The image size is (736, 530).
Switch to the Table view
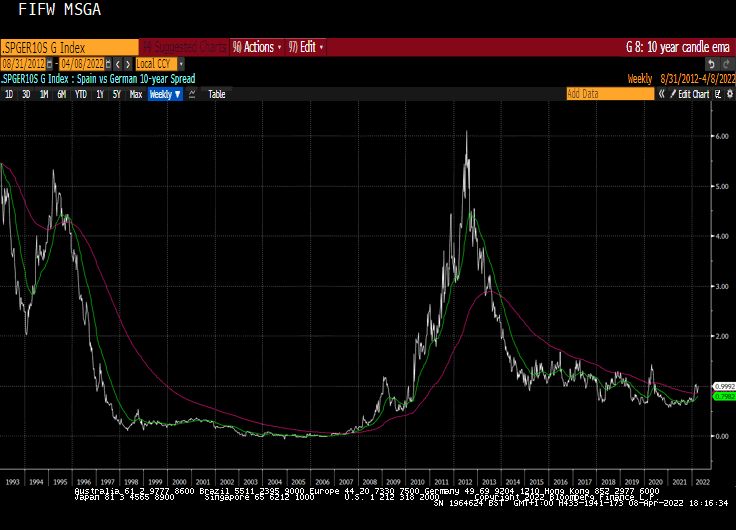(x=217, y=94)
